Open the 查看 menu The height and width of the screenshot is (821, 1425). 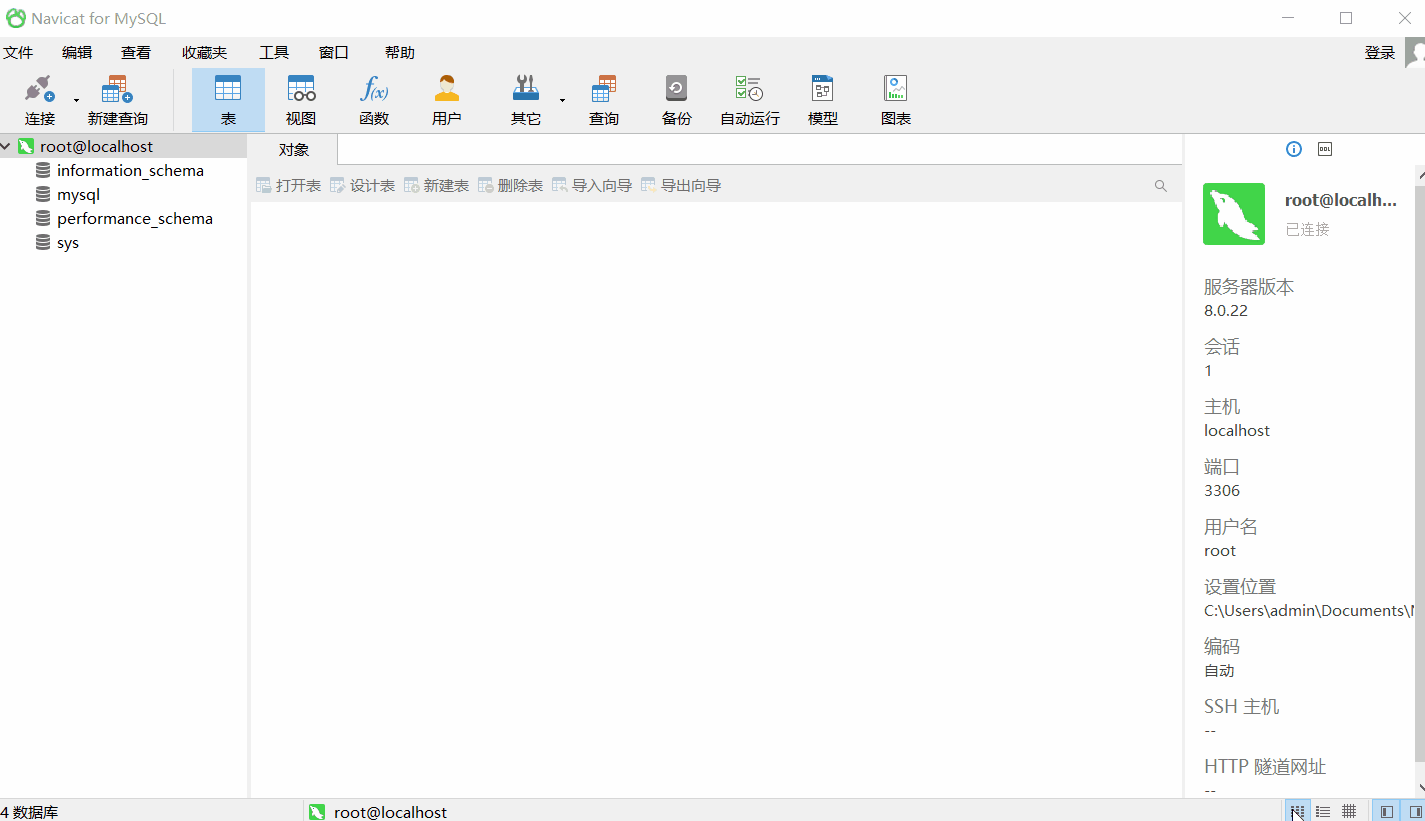[x=136, y=53]
